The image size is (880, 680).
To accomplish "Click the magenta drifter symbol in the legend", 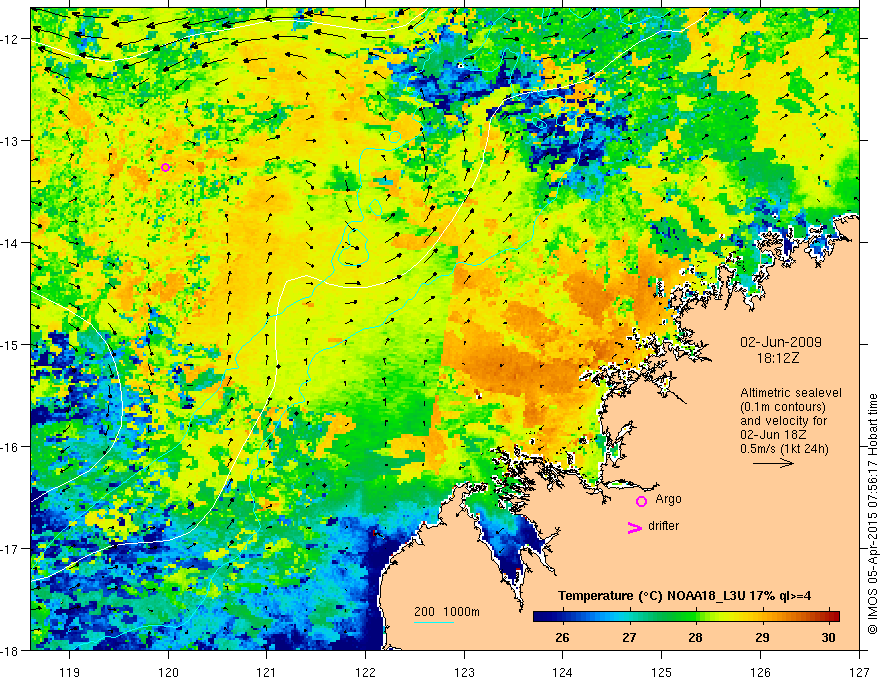I will point(635,528).
